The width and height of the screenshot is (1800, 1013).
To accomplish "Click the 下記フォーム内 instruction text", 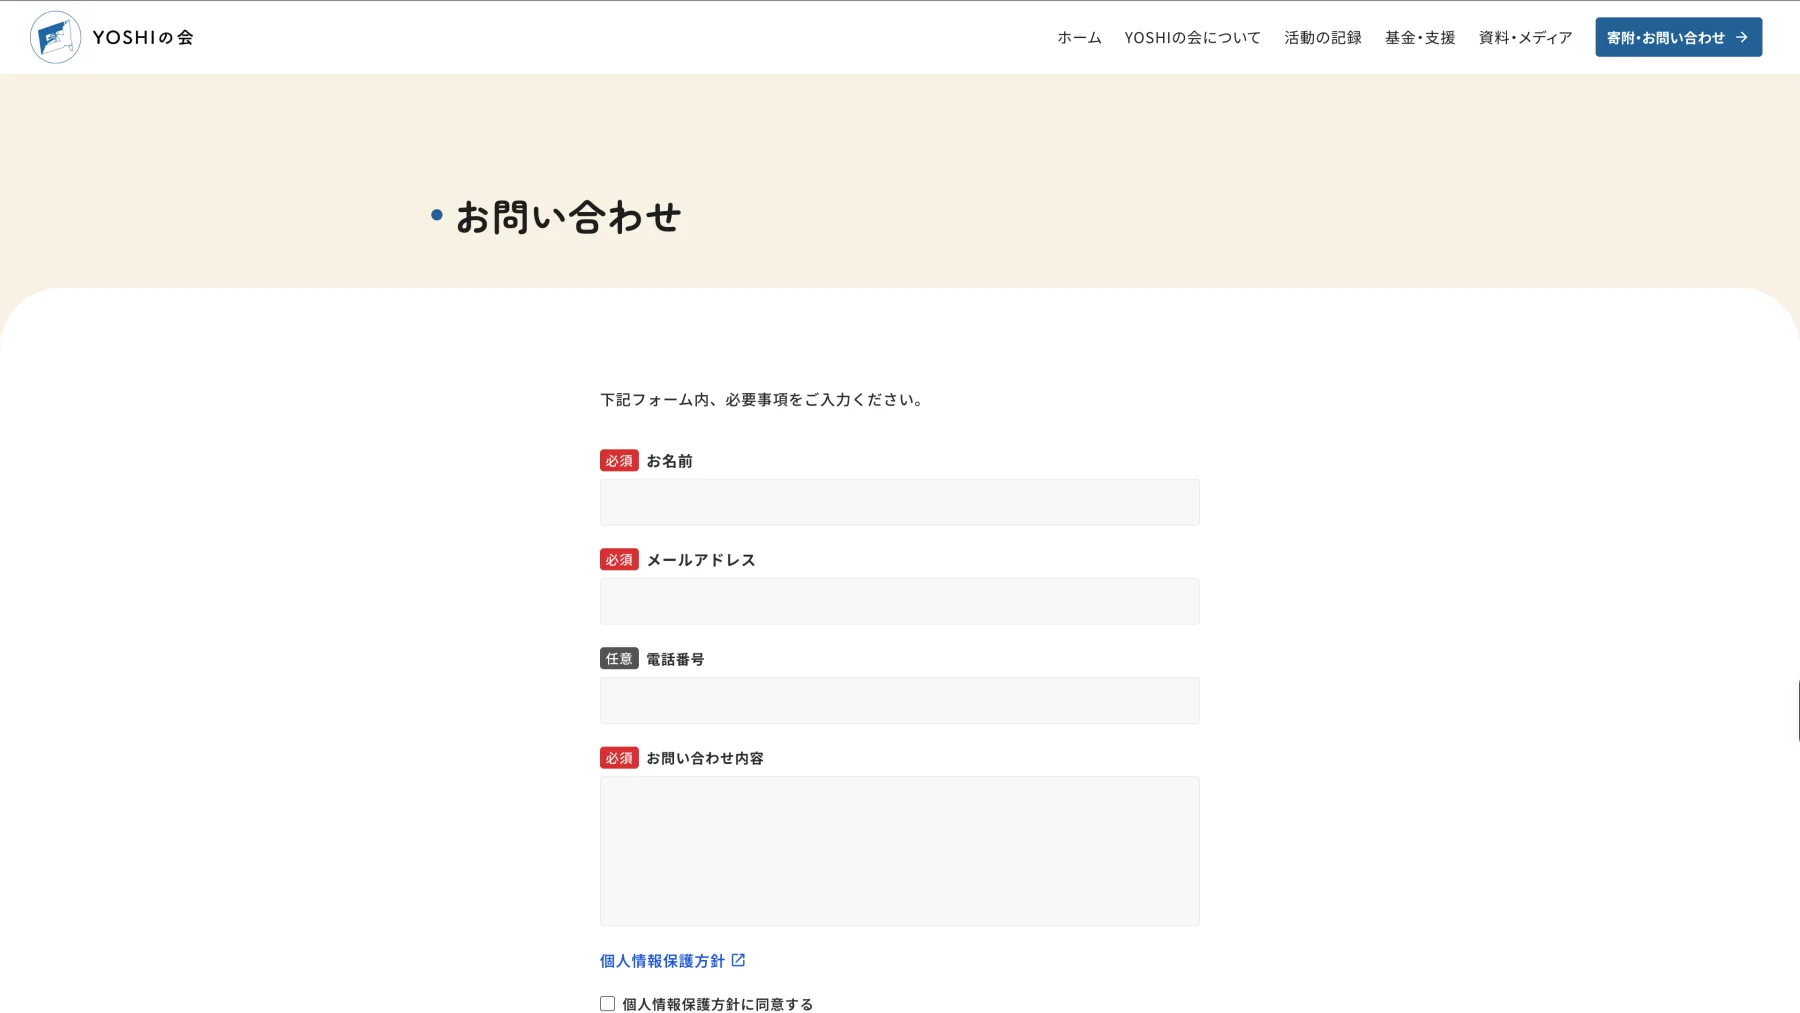I will point(762,399).
